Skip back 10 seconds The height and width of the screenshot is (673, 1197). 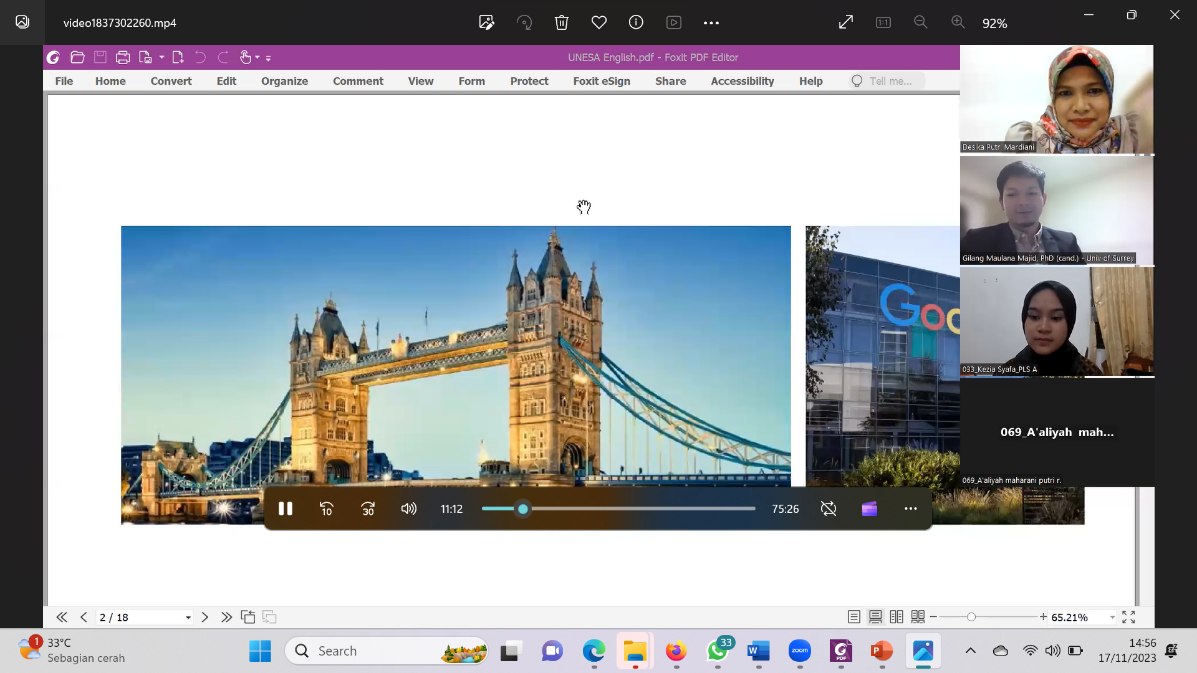(327, 509)
